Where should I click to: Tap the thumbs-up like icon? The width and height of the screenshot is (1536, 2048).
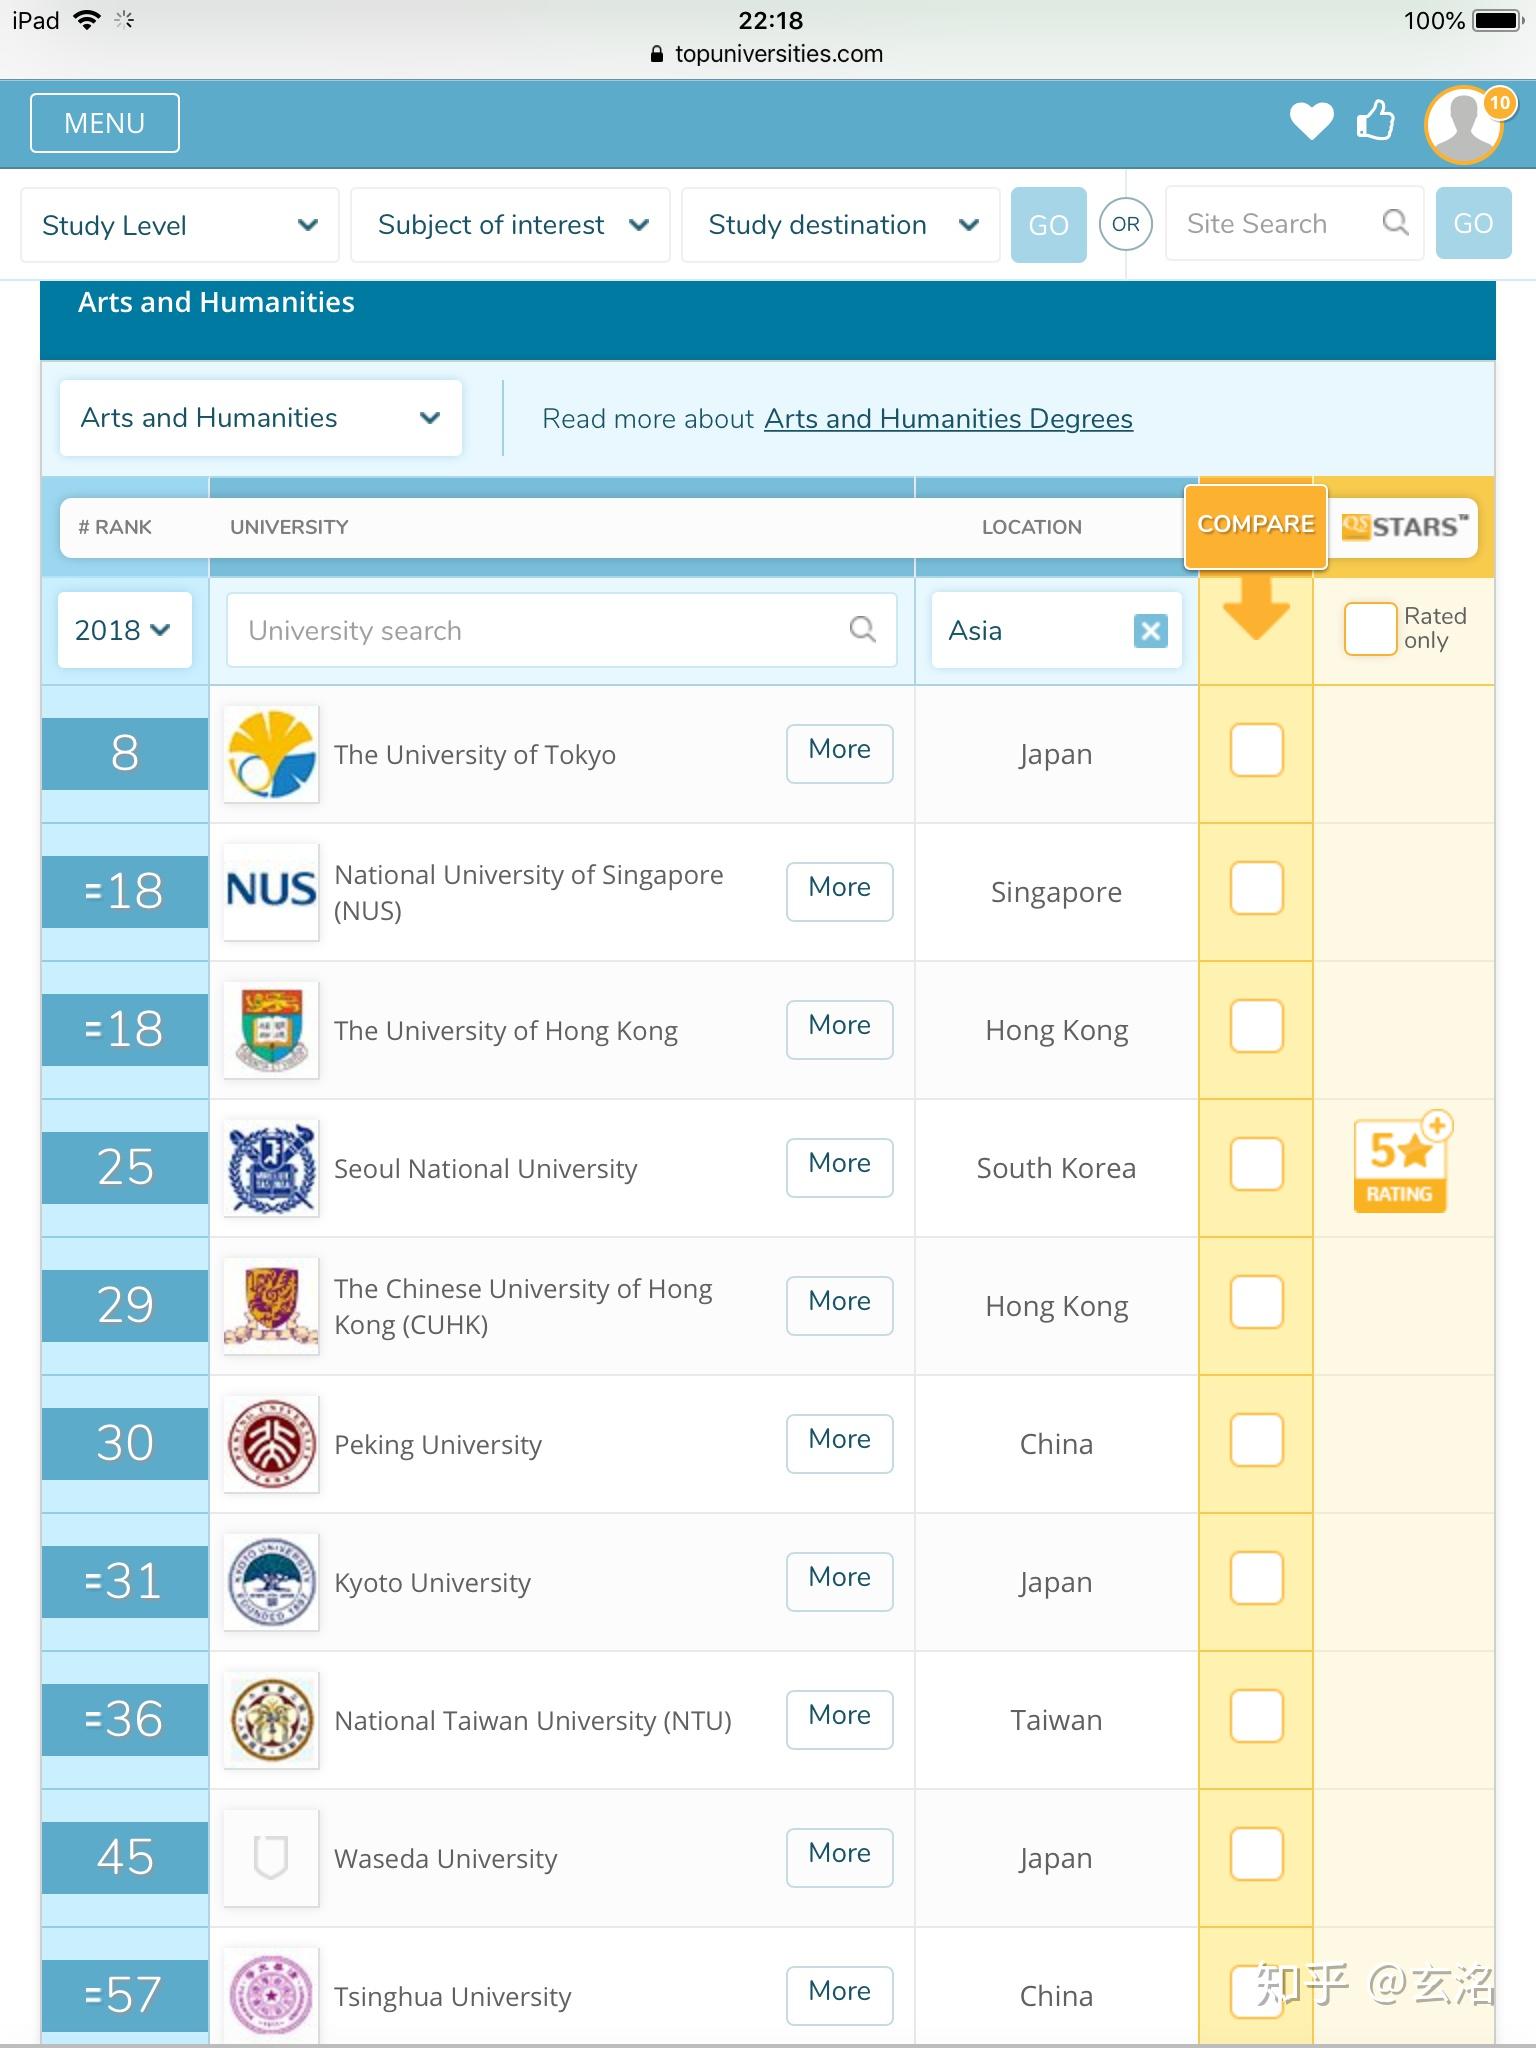1376,121
